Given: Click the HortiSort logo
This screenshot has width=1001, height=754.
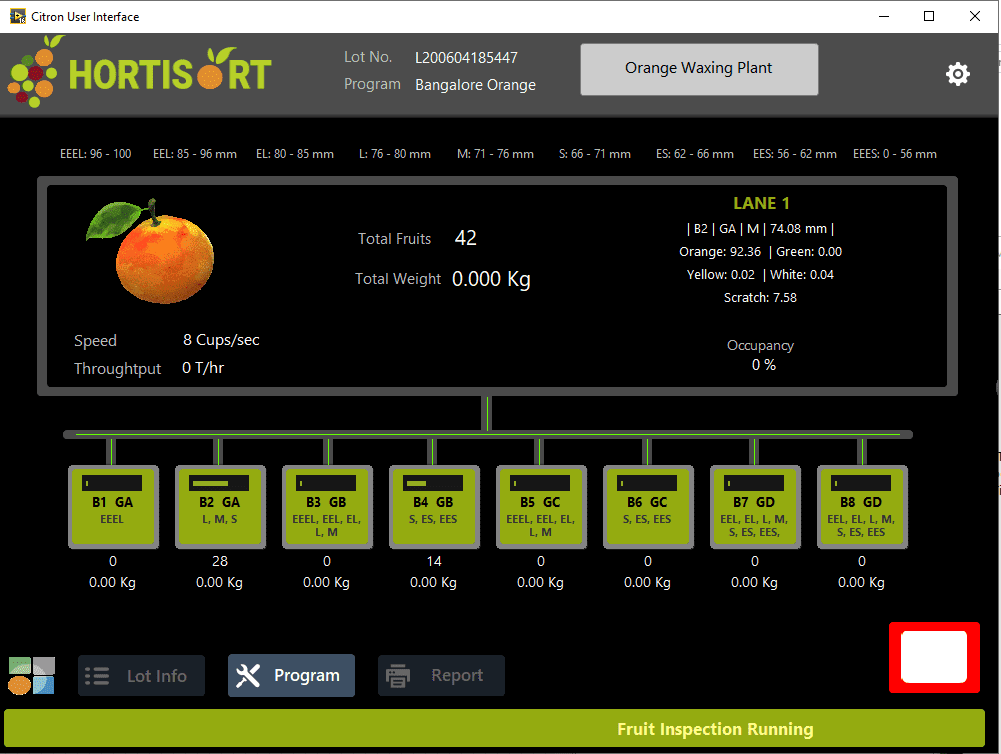Looking at the screenshot, I should [x=140, y=74].
